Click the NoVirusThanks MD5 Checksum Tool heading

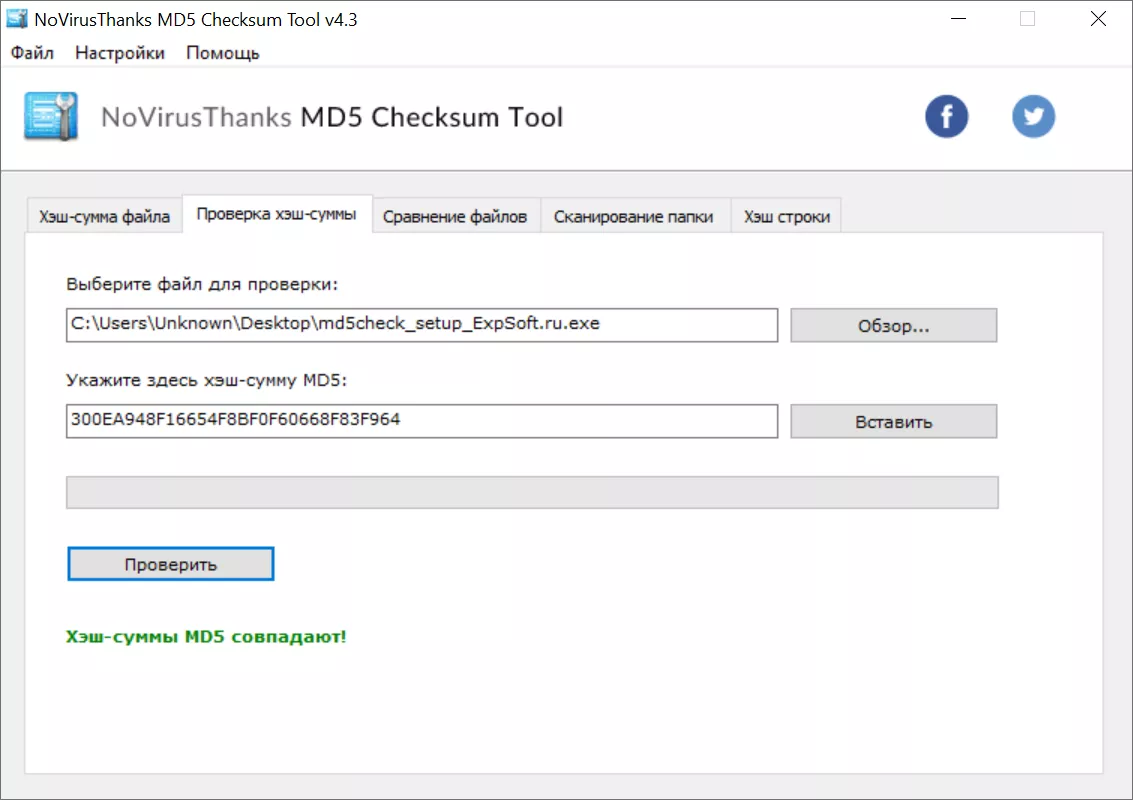pos(332,117)
